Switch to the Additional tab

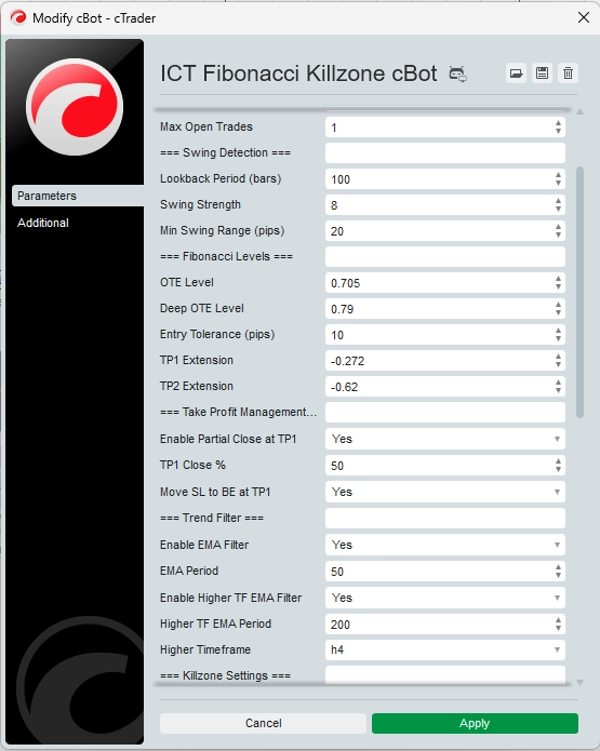click(x=43, y=223)
